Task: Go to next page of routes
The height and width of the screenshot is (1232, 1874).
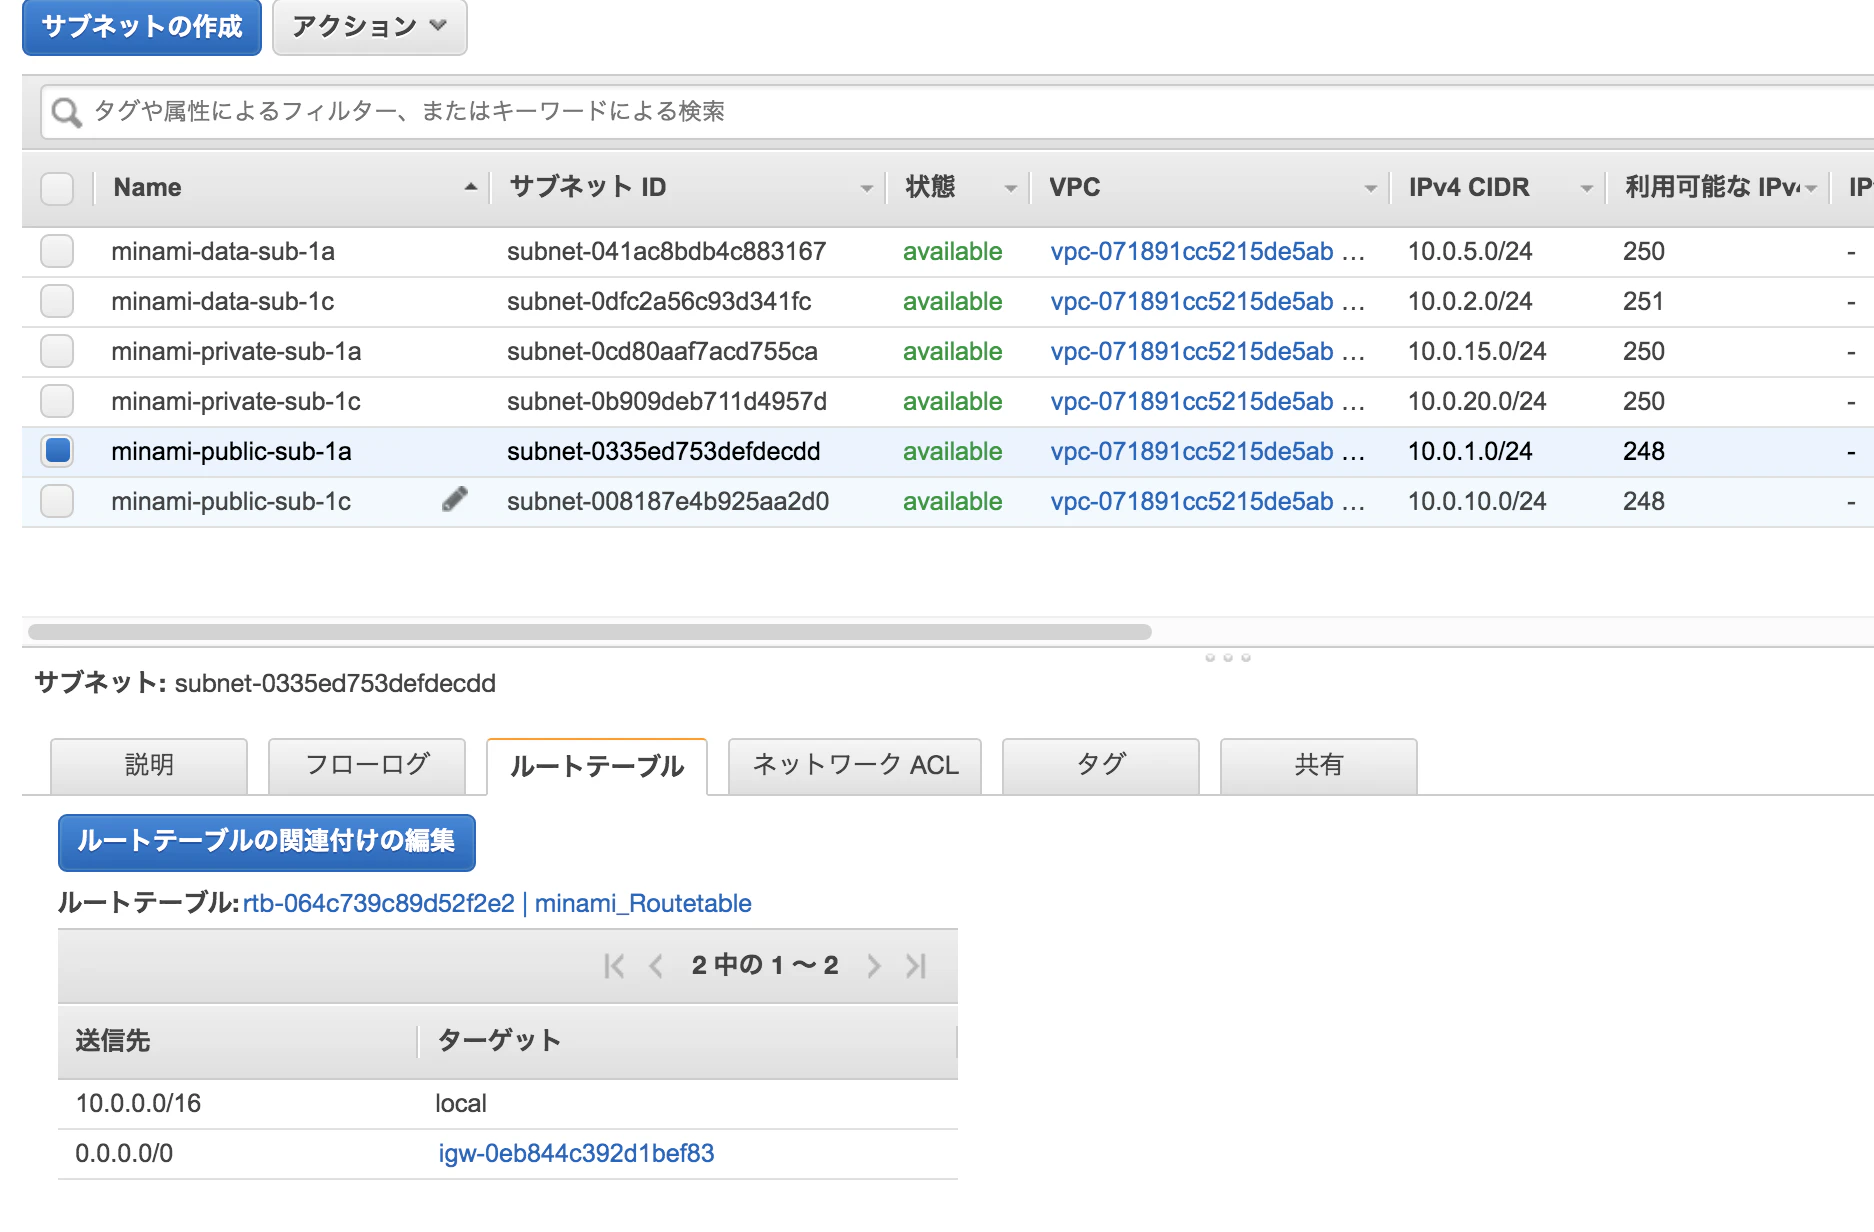Action: point(874,966)
